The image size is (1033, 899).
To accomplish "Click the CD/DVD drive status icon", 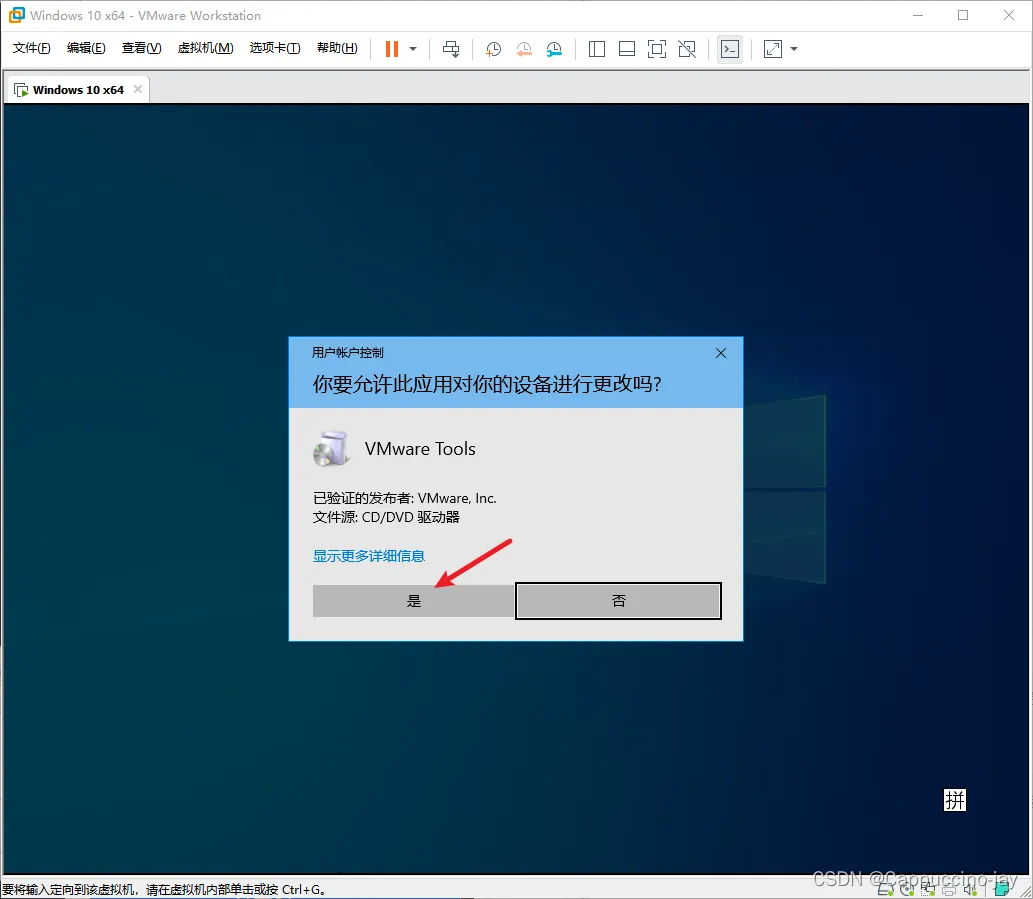I will (907, 890).
